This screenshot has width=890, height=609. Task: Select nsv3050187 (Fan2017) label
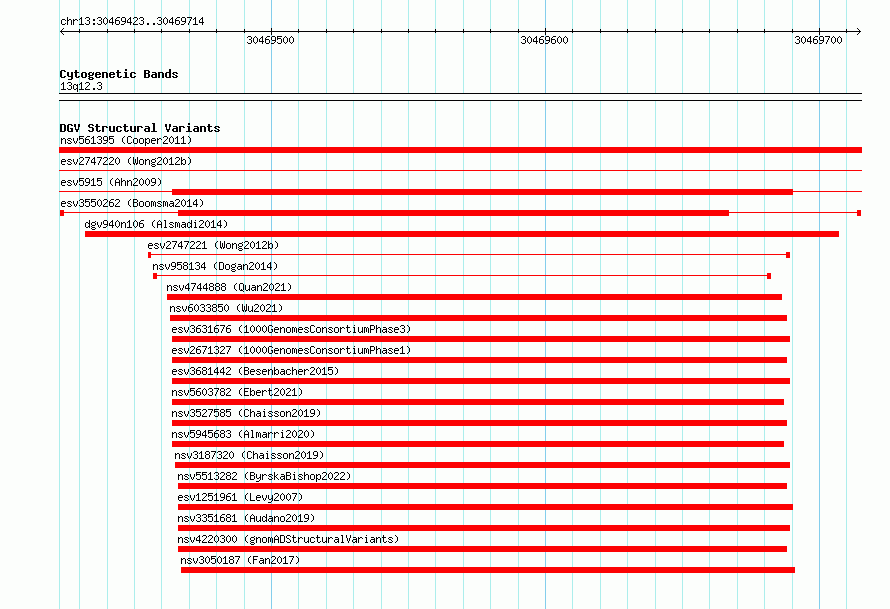click(240, 560)
